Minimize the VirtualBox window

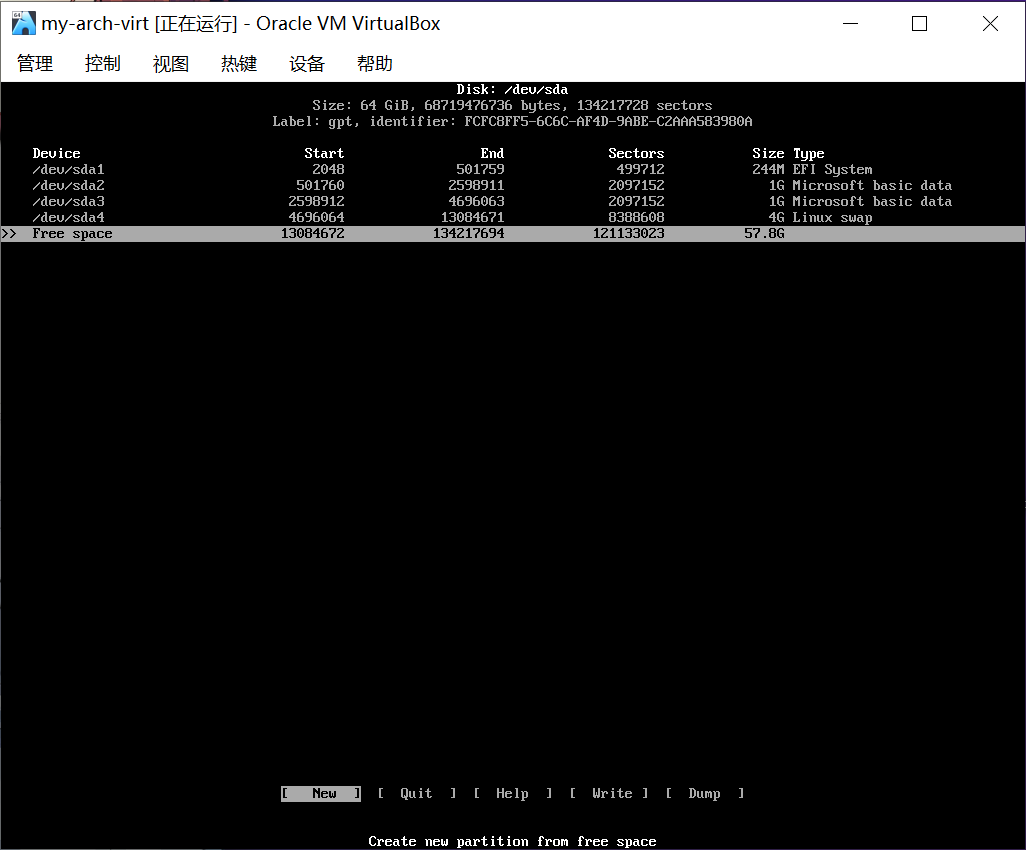pos(849,24)
